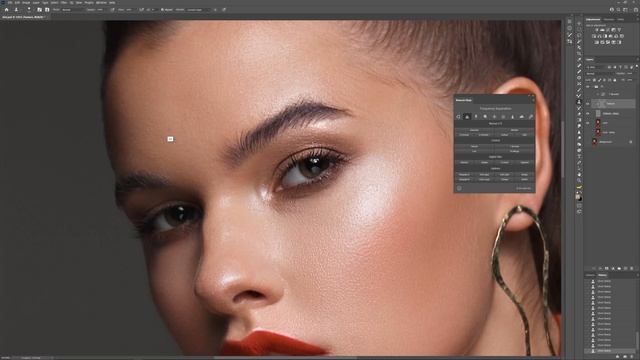Click selected icon in Frequency Separation row
The image size is (640, 360).
(467, 116)
